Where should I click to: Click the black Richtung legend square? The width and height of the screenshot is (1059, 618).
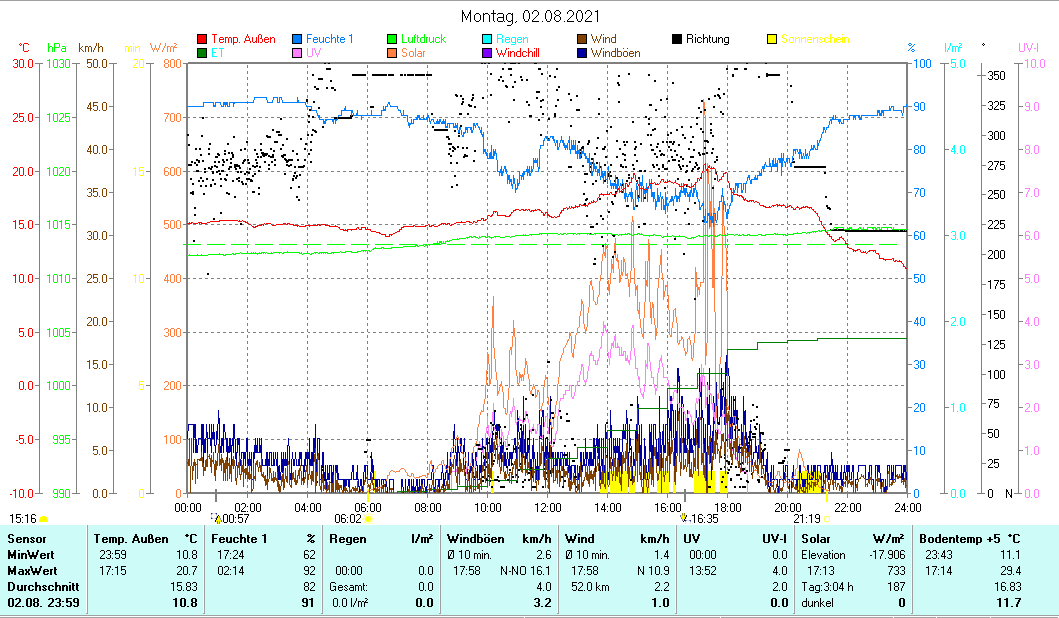coord(677,40)
